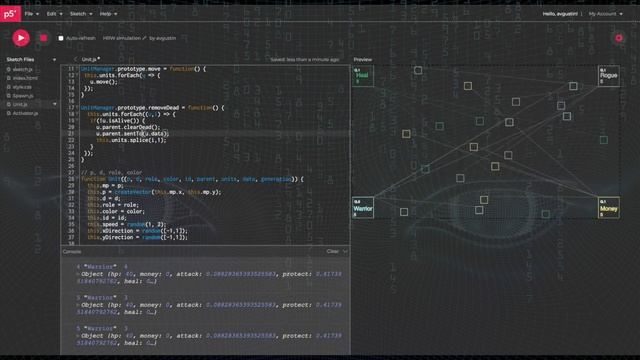Fold code at line 18 gutter arrow
640x360 pixels.
[x=77, y=114]
